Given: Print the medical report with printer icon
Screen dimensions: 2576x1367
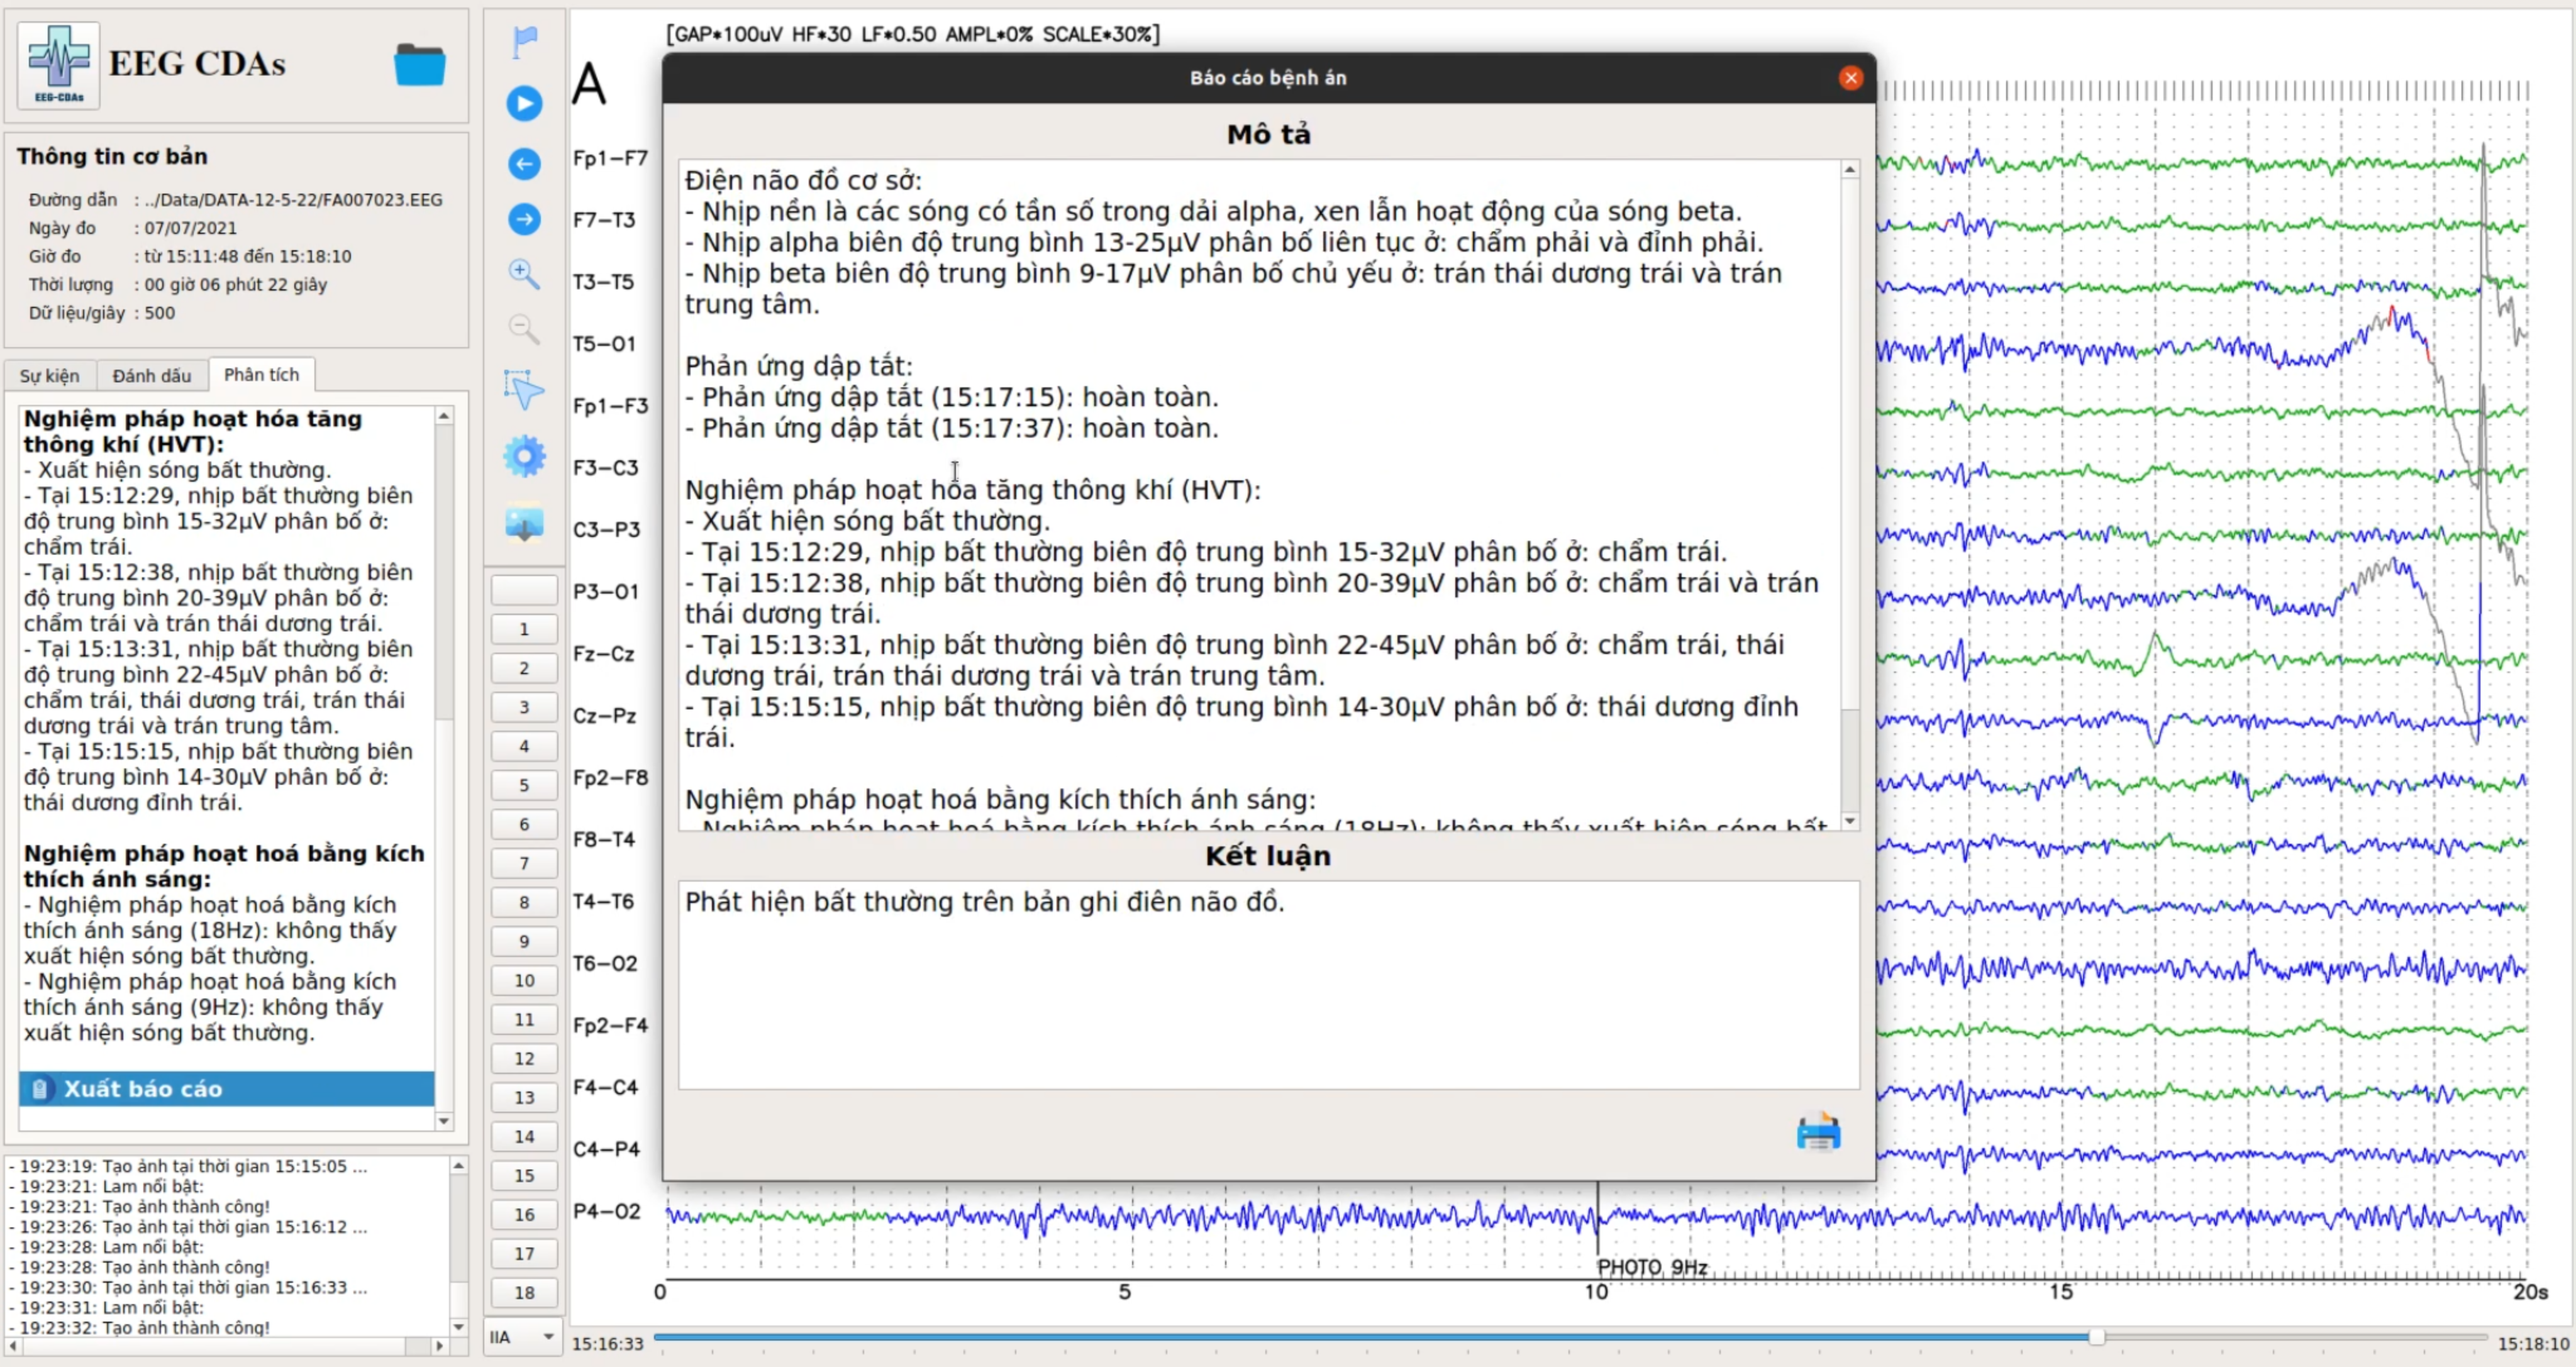Looking at the screenshot, I should pyautogui.click(x=1818, y=1133).
